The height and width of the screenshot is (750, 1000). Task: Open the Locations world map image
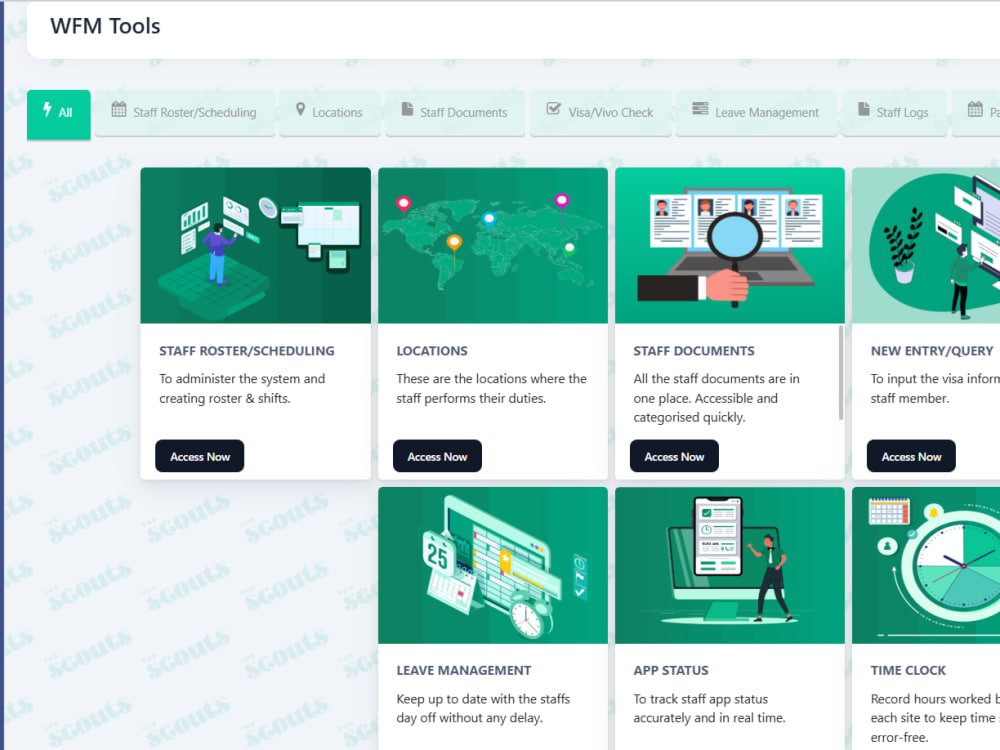(x=492, y=246)
